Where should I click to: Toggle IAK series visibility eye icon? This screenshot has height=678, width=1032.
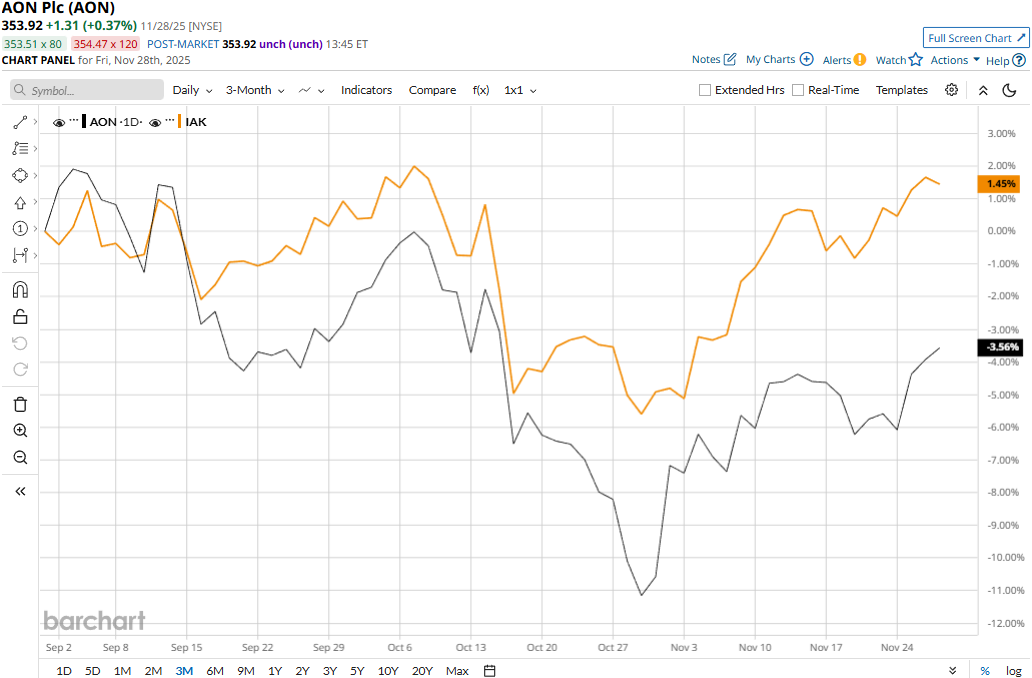(x=155, y=122)
